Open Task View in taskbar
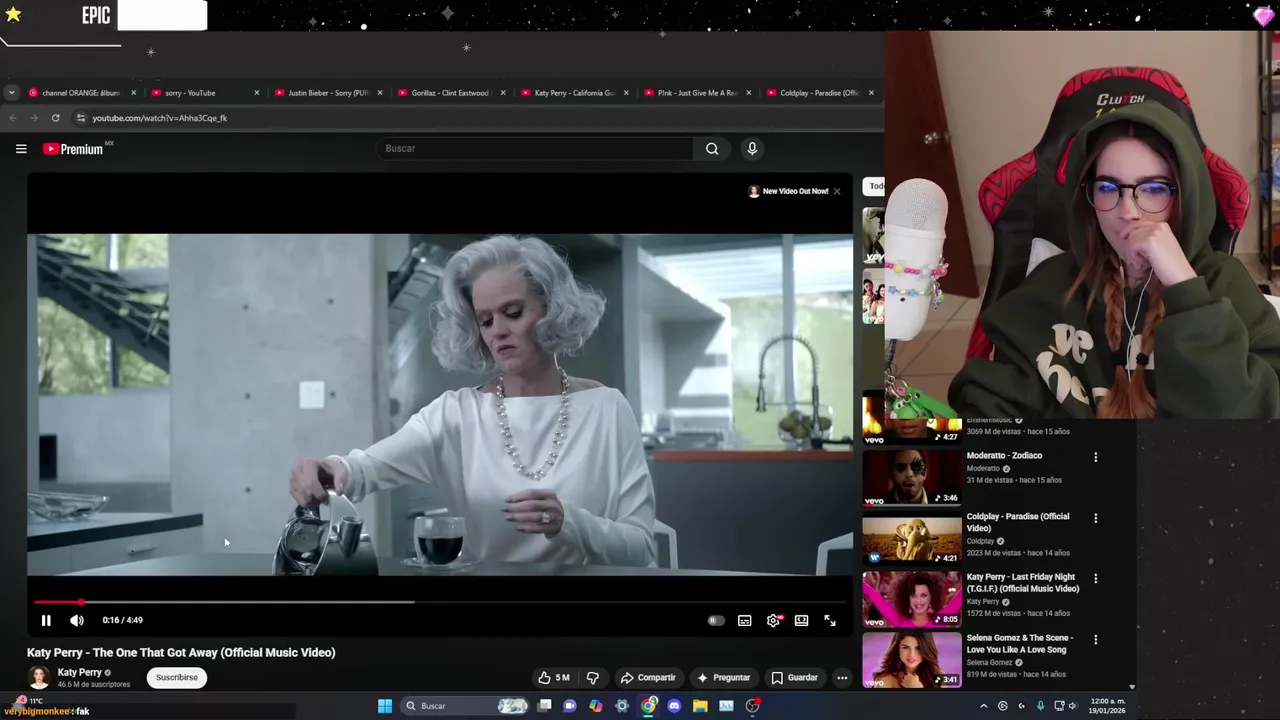 (544, 706)
